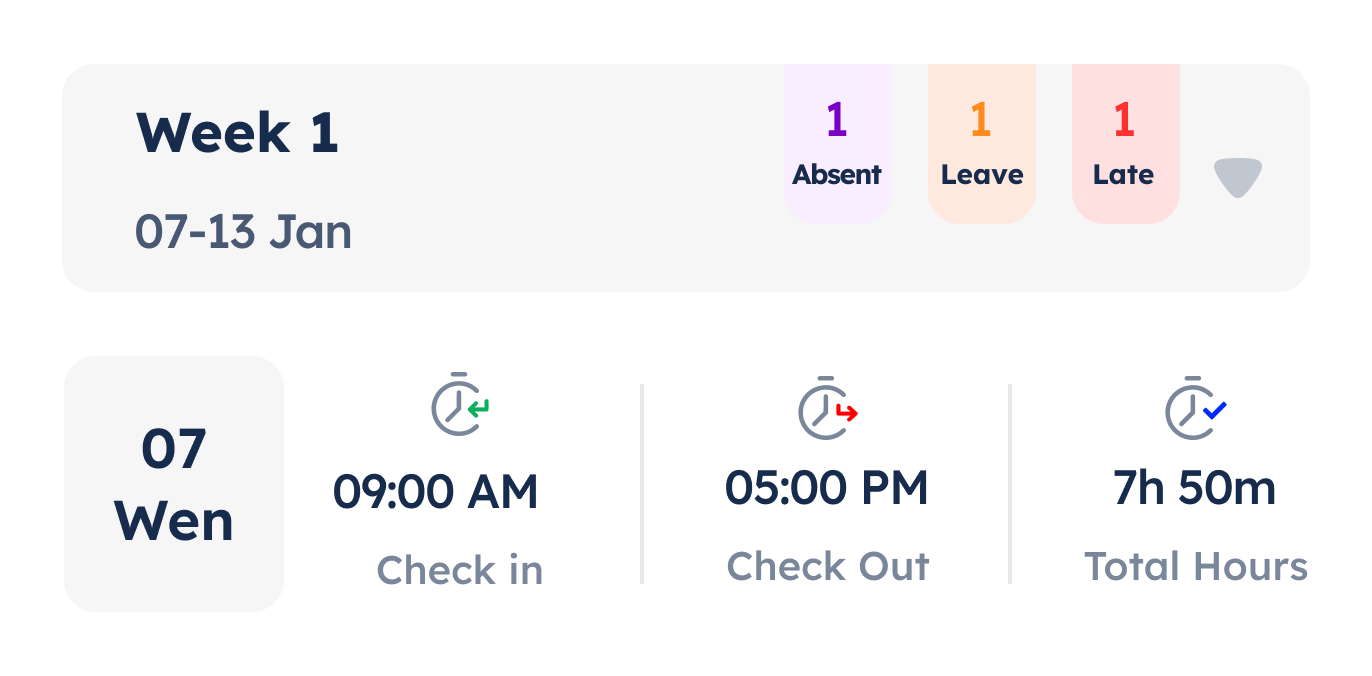Click the Total Hours caption
Screen dimensions: 1372x676
pos(1196,566)
